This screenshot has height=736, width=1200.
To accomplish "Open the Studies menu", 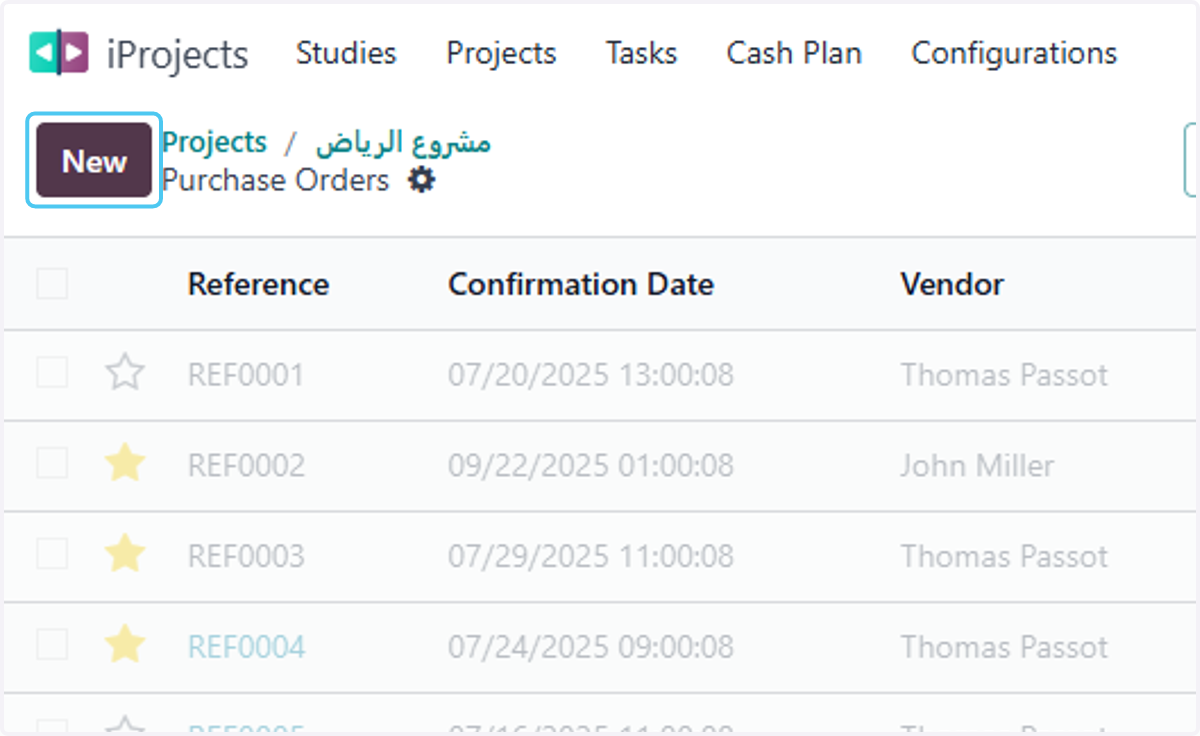I will pos(346,53).
